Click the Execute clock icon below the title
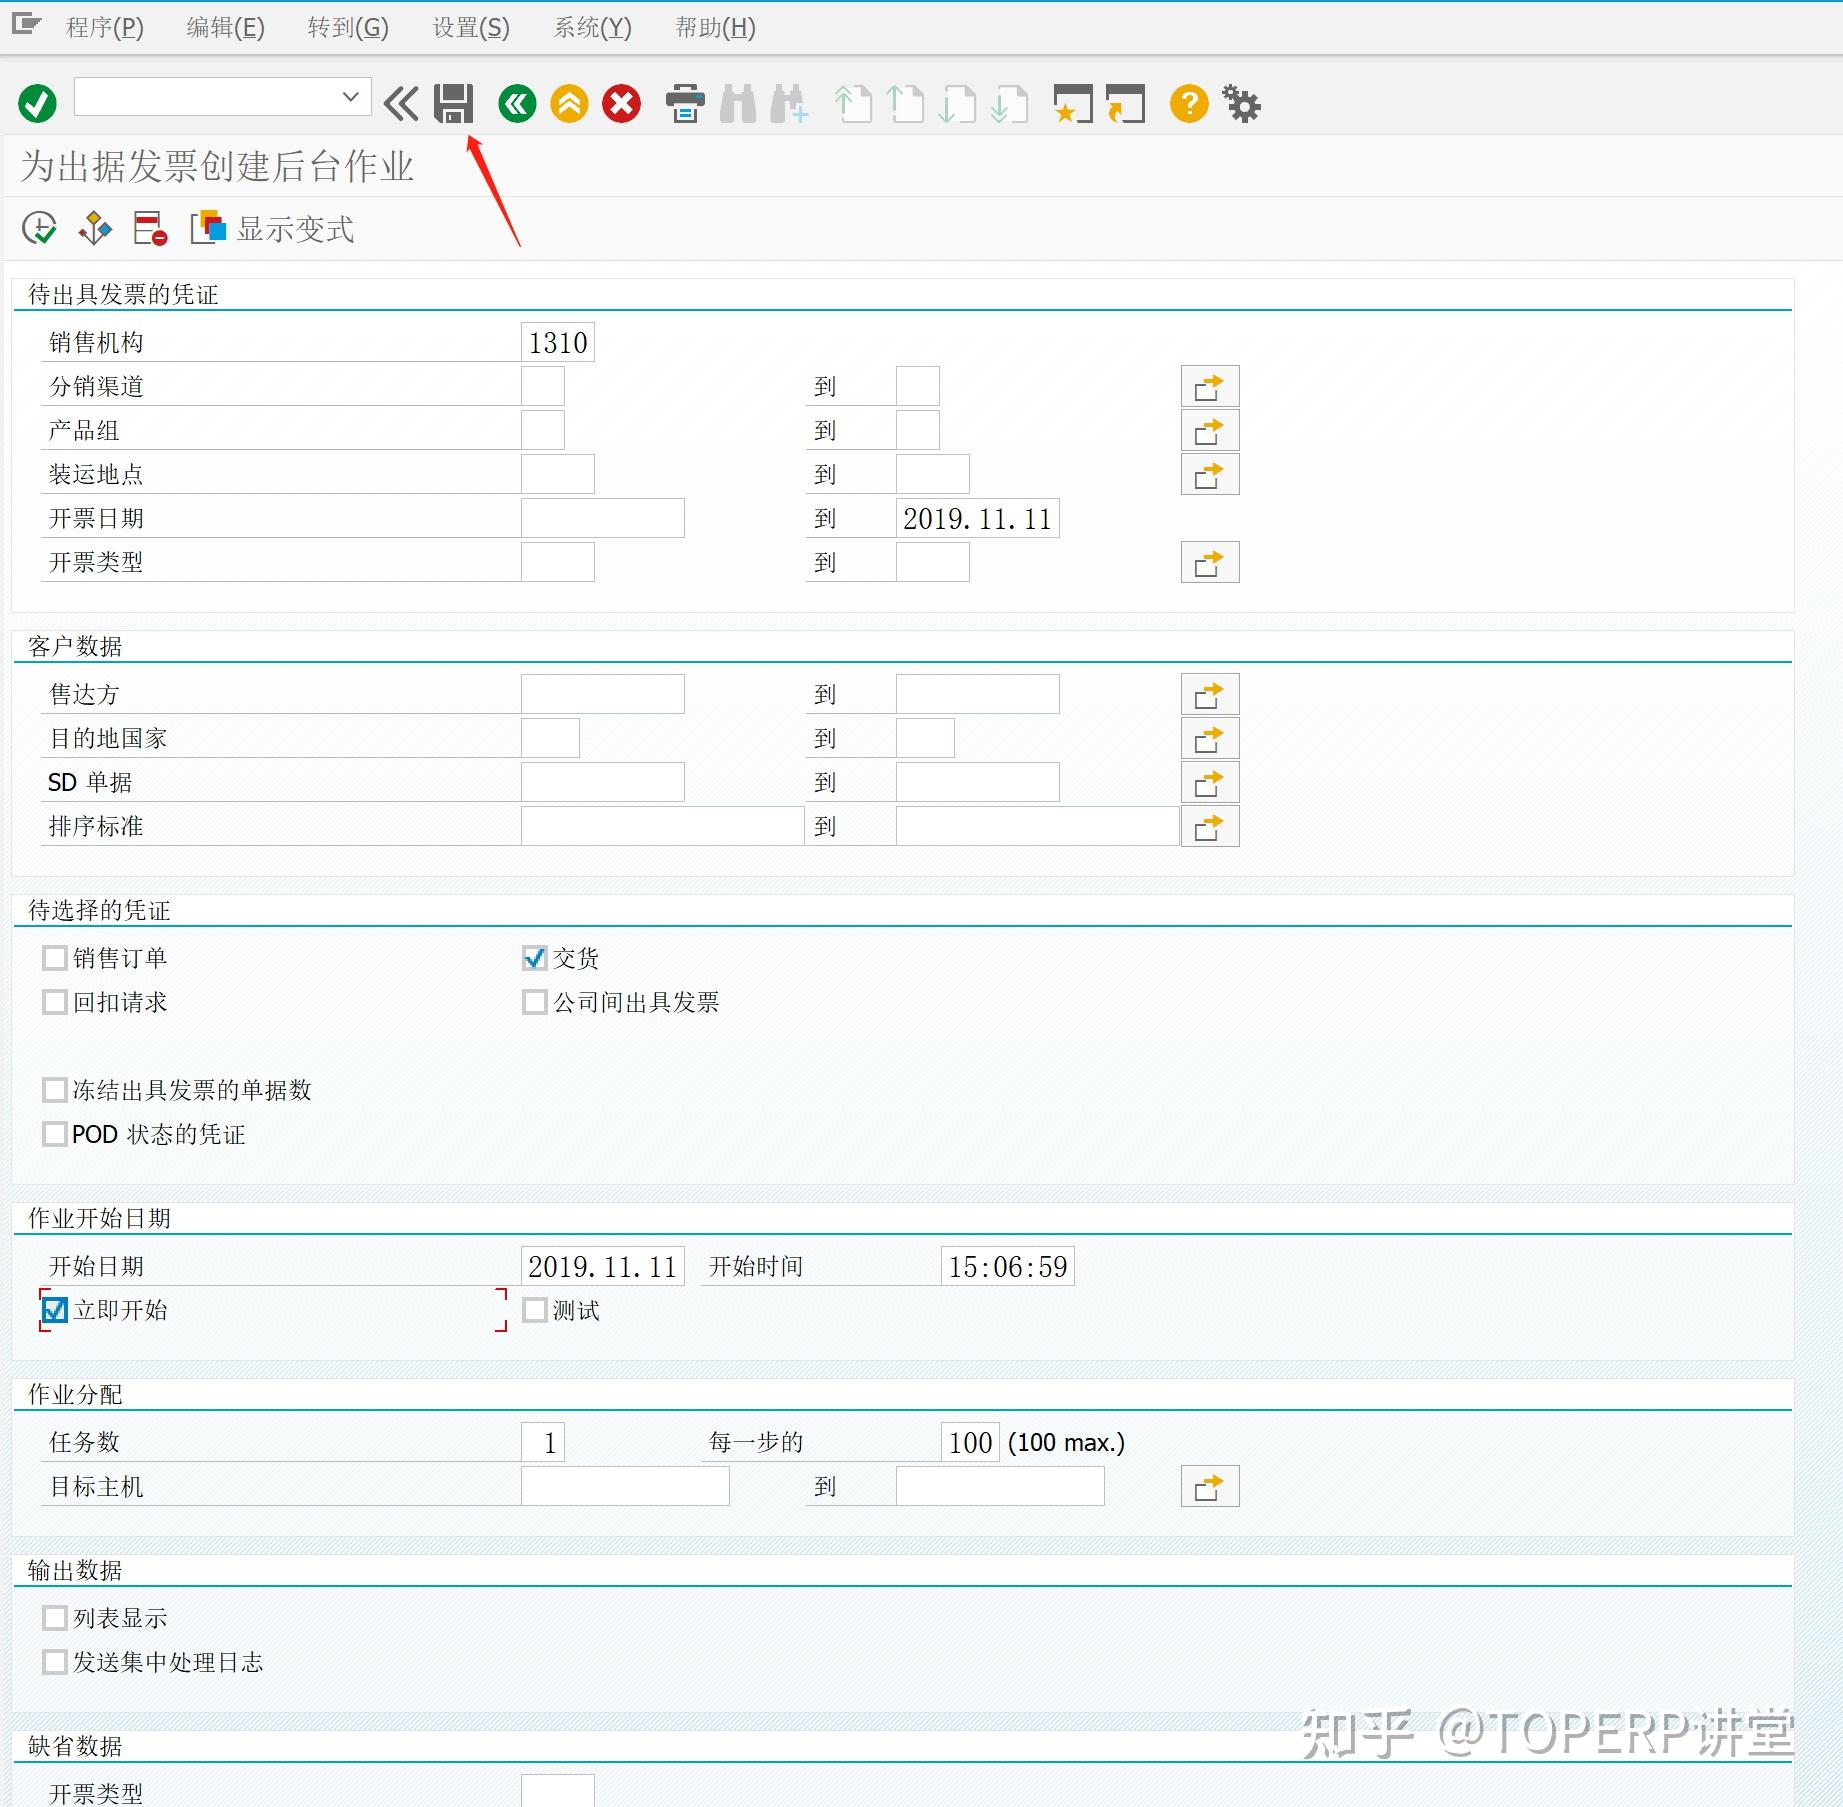 click(x=36, y=228)
